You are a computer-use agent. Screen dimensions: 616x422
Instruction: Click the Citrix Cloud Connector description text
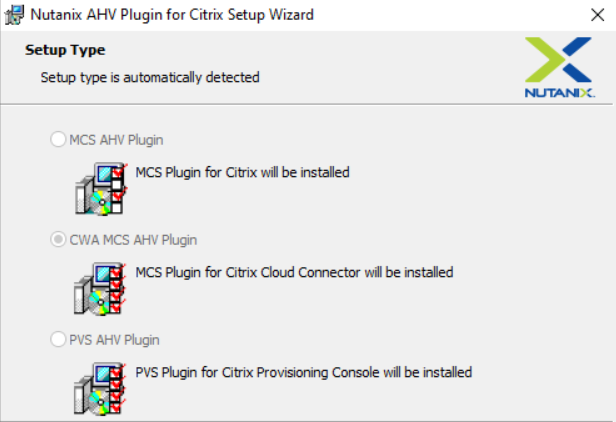pyautogui.click(x=294, y=272)
